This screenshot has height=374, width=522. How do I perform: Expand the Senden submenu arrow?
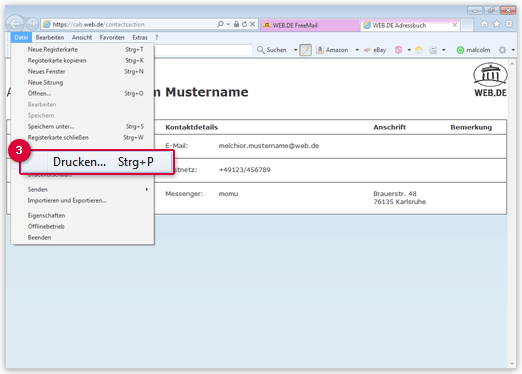(147, 189)
